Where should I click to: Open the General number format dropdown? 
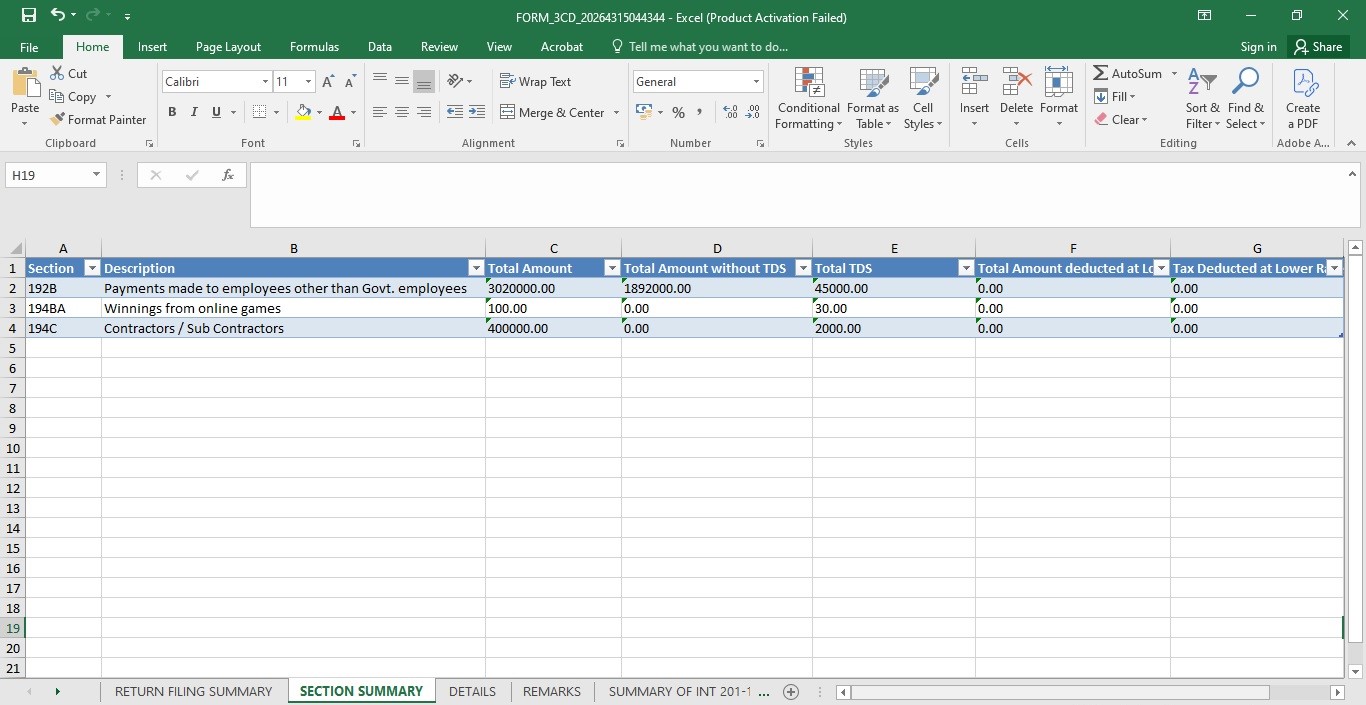[x=756, y=82]
